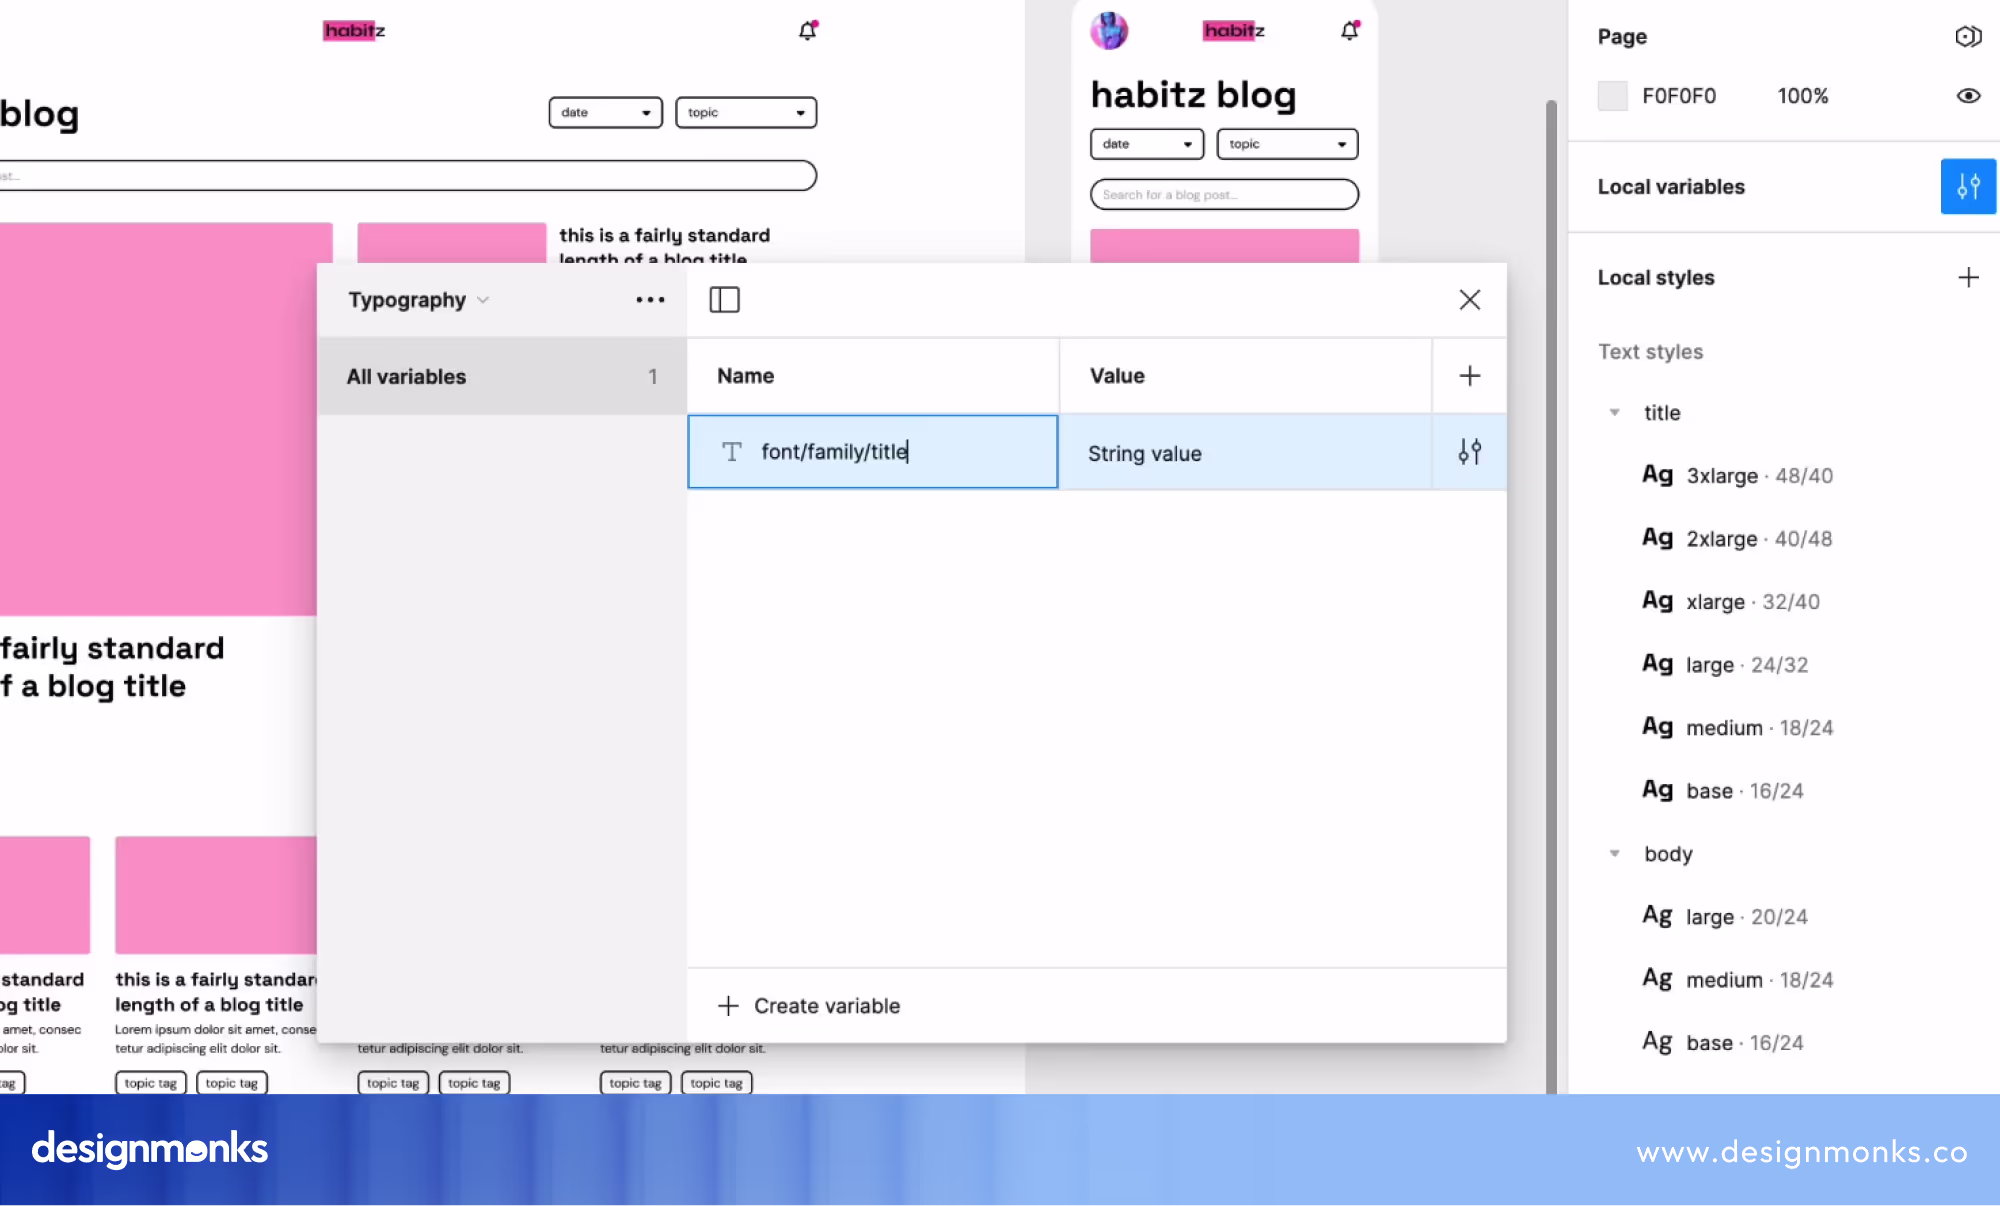Click the Name column header
Image resolution: width=2000 pixels, height=1206 pixels.
coord(746,376)
